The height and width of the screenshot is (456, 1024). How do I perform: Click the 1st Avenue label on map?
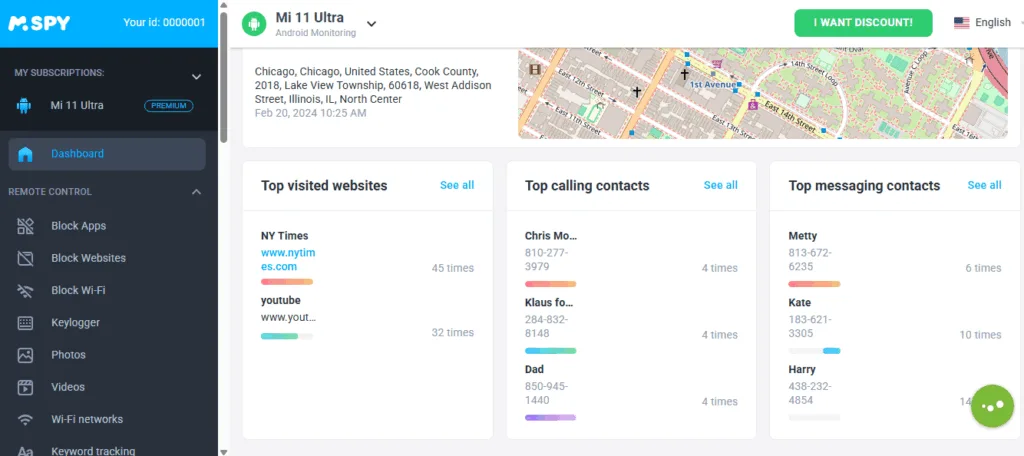click(713, 85)
